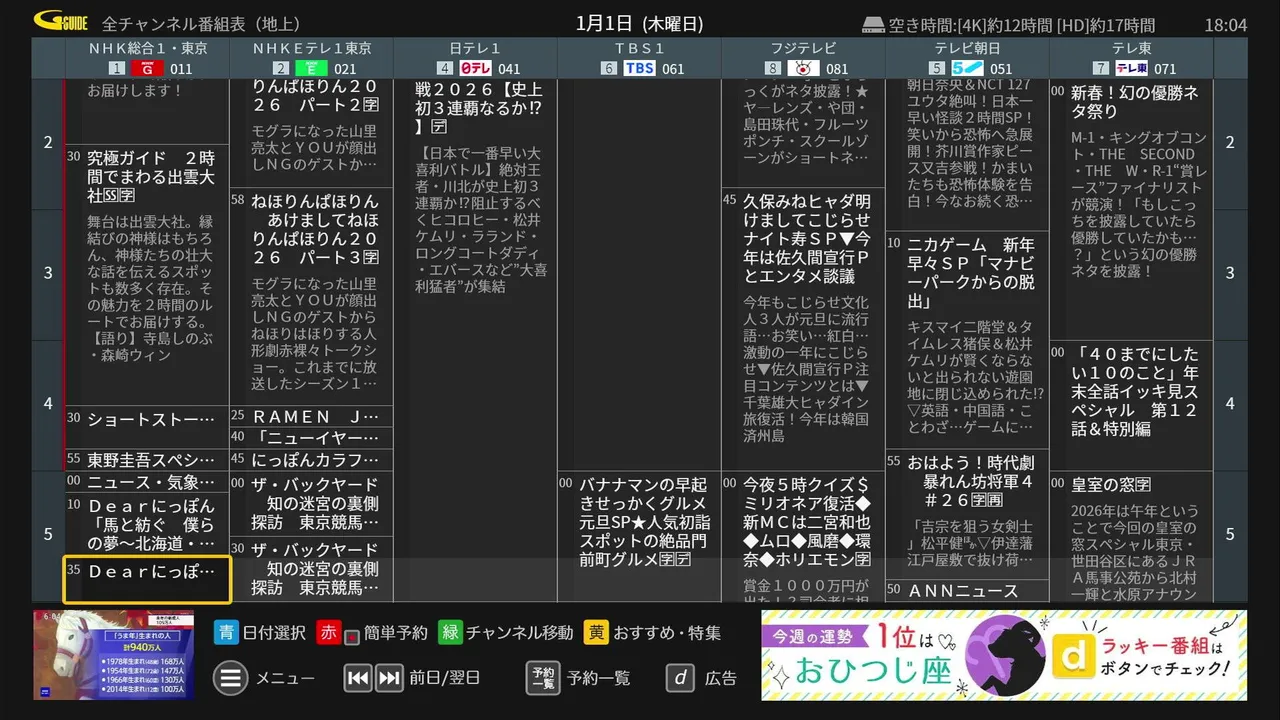The image size is (1280, 720).
Task: Click the red 赤 easy reservation key
Action: (328, 632)
